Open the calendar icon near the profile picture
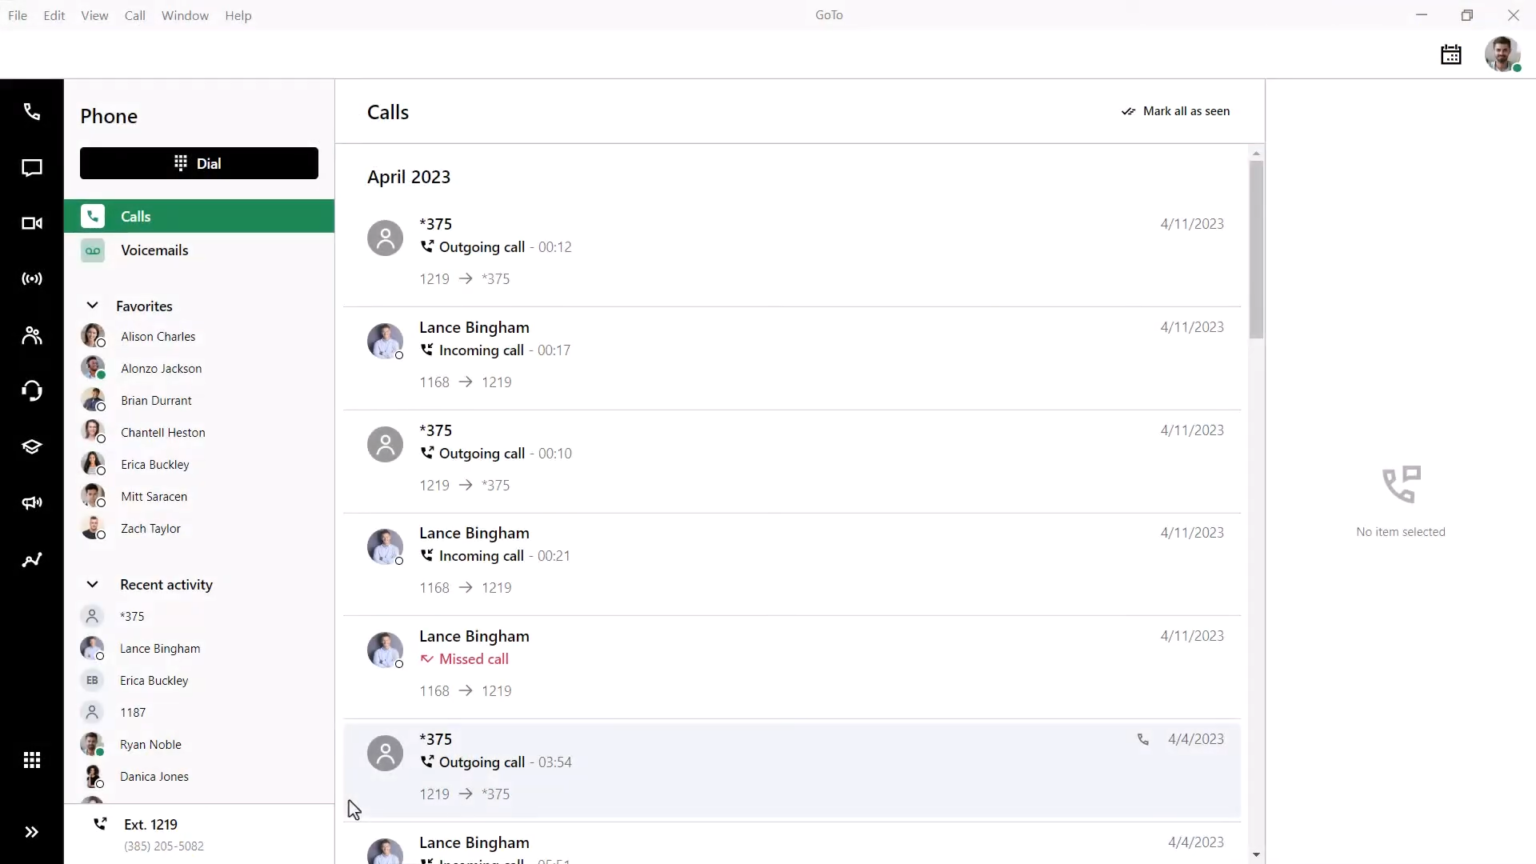This screenshot has width=1536, height=864. 1451,54
